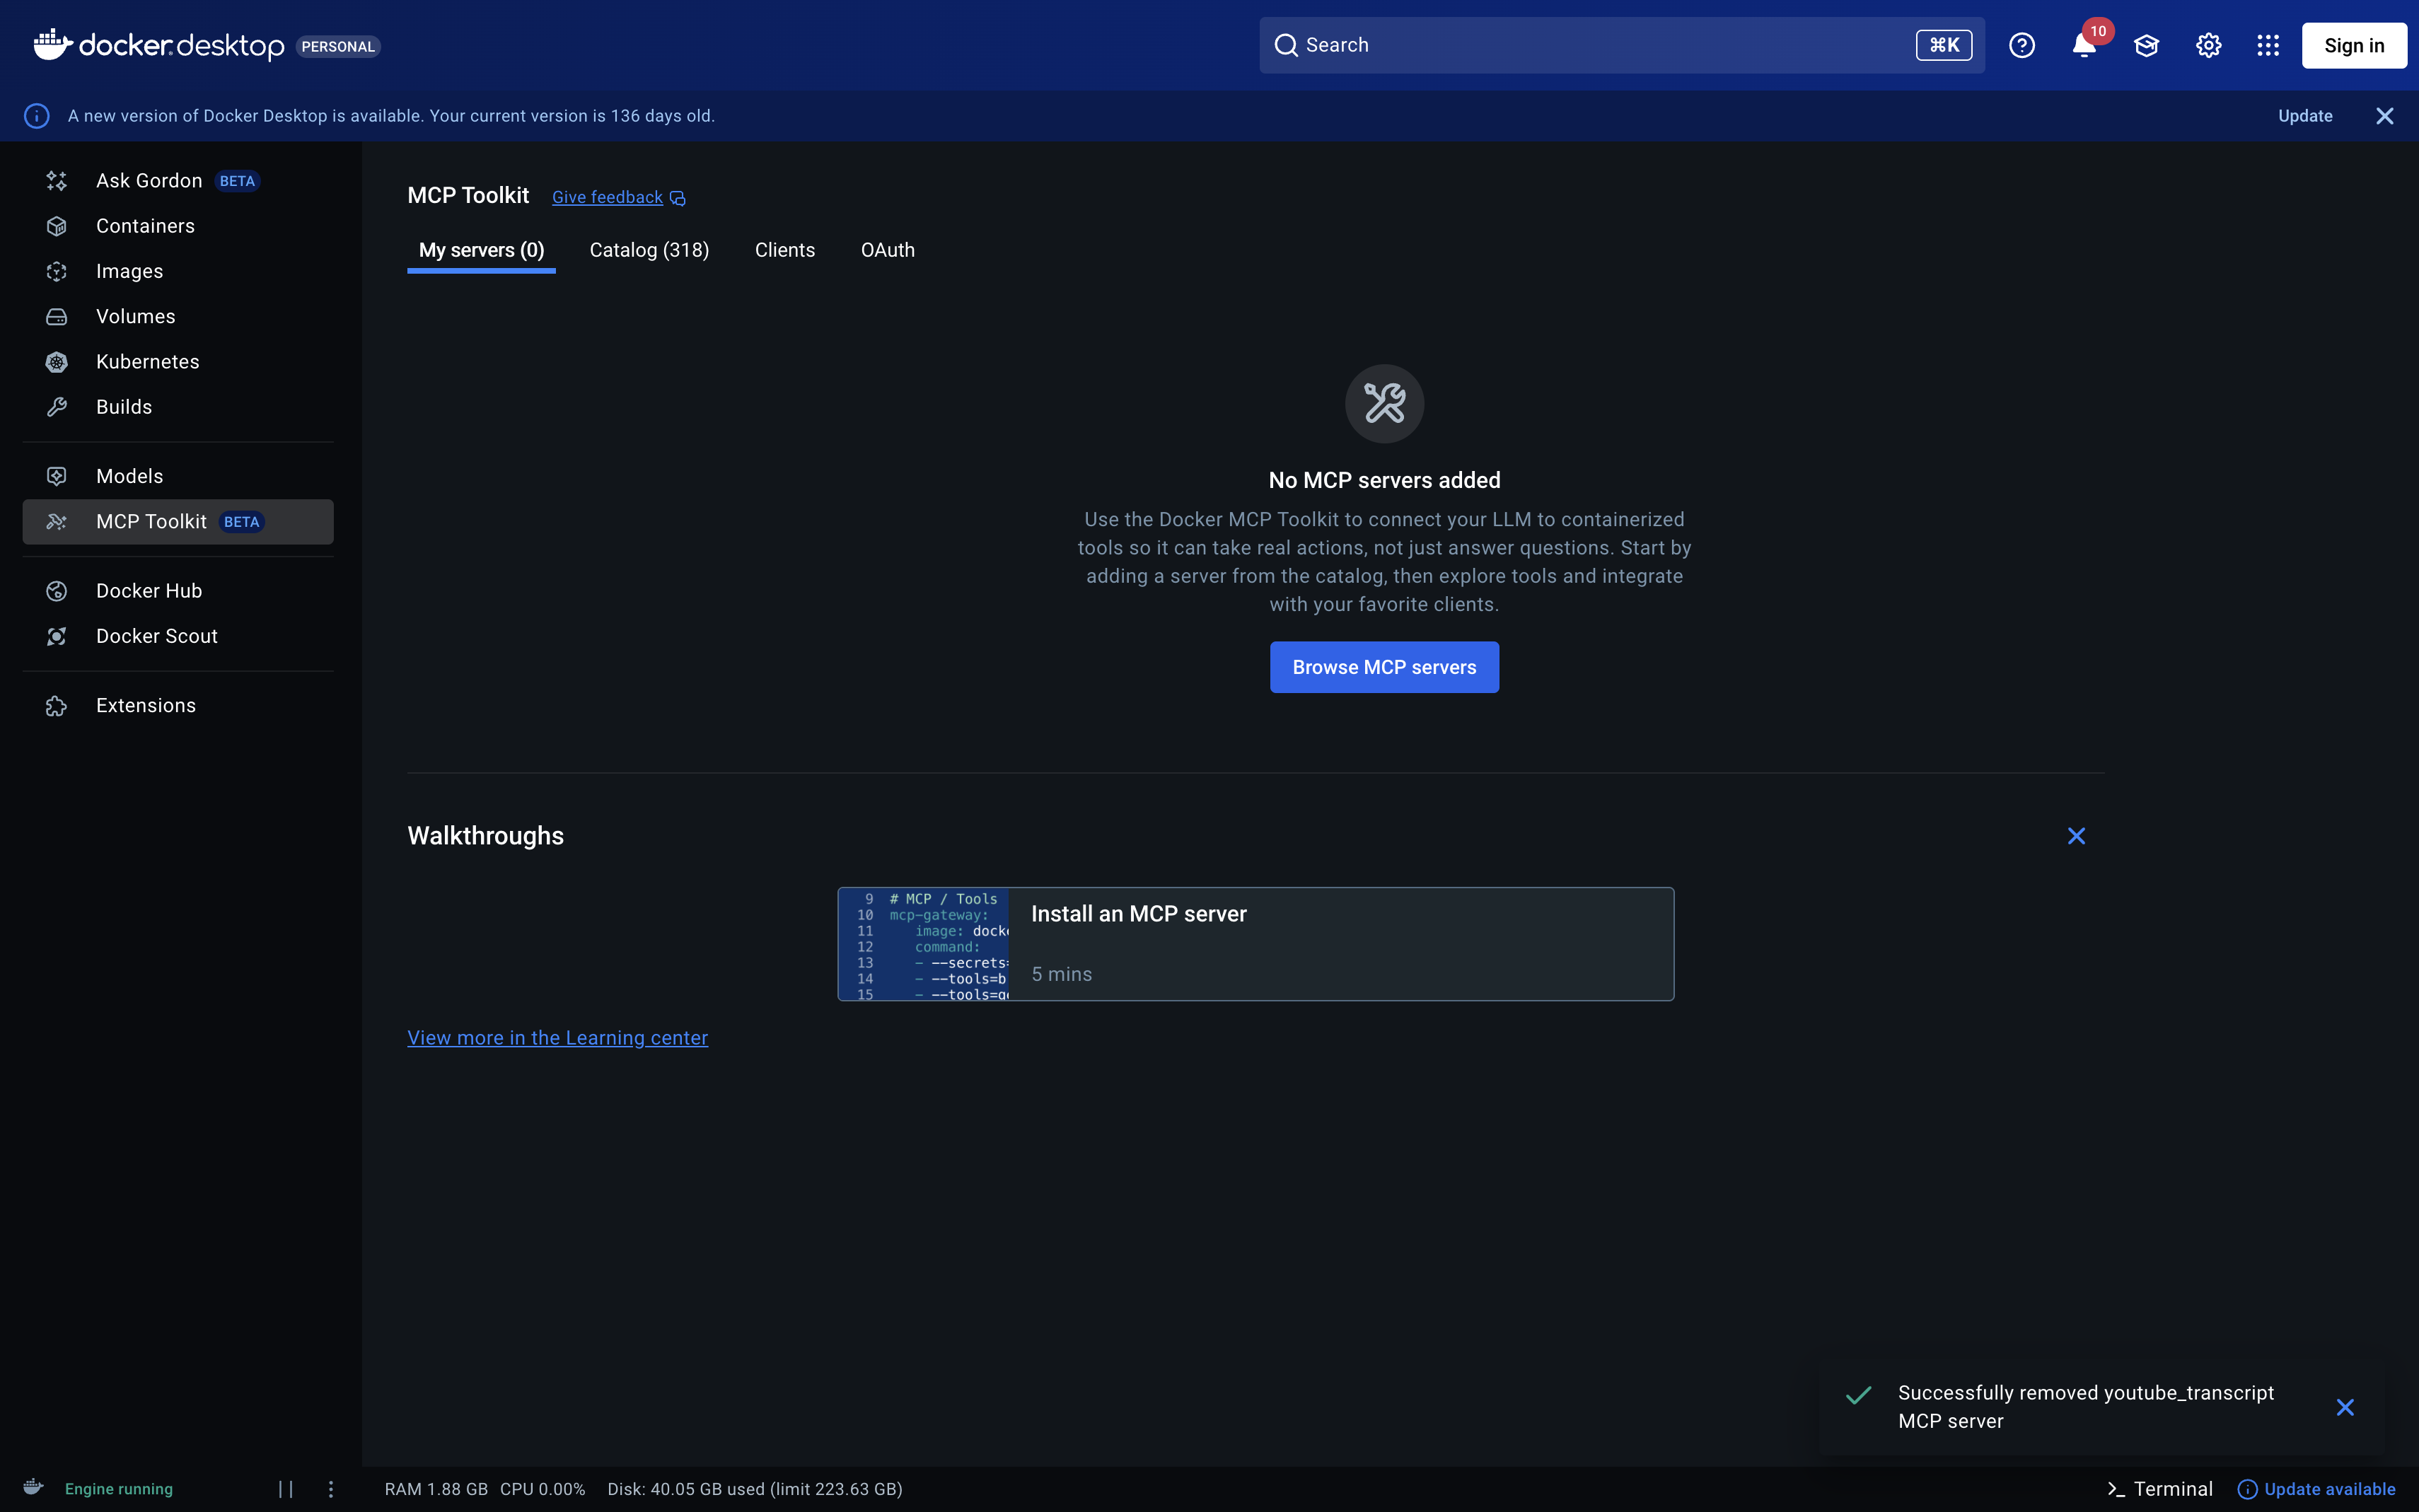Image resolution: width=2419 pixels, height=1512 pixels.
Task: Click the Docker Desktop whale logo
Action: (53, 44)
